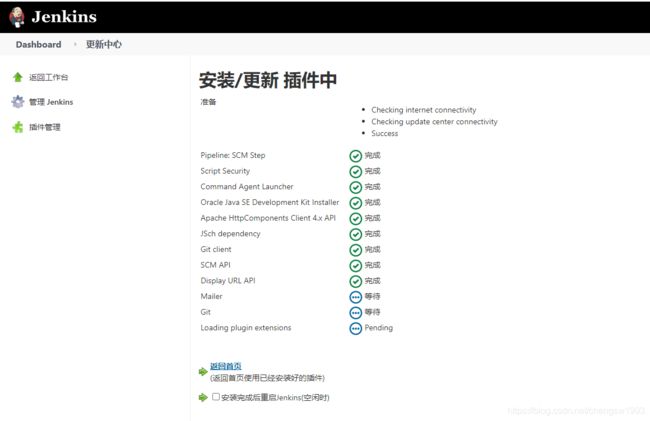
Task: Click the 等待 status text for Mailer
Action: pos(372,296)
